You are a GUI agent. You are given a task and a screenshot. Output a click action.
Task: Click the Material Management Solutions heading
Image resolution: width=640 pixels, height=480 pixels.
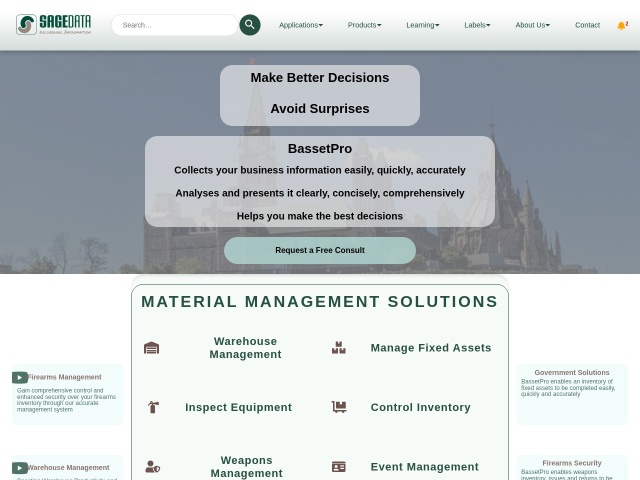click(x=320, y=302)
